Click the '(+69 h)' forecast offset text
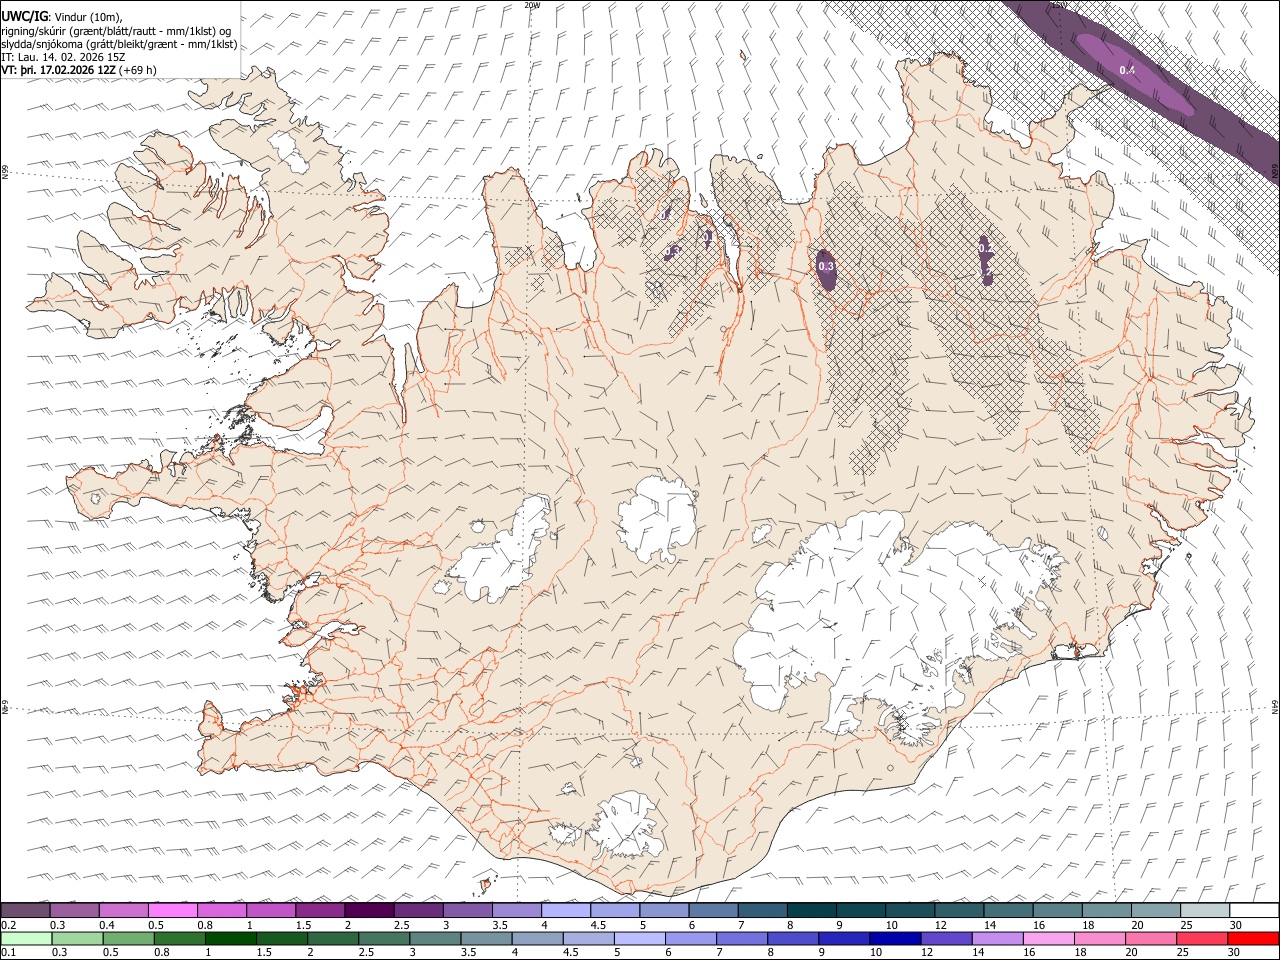 point(138,70)
